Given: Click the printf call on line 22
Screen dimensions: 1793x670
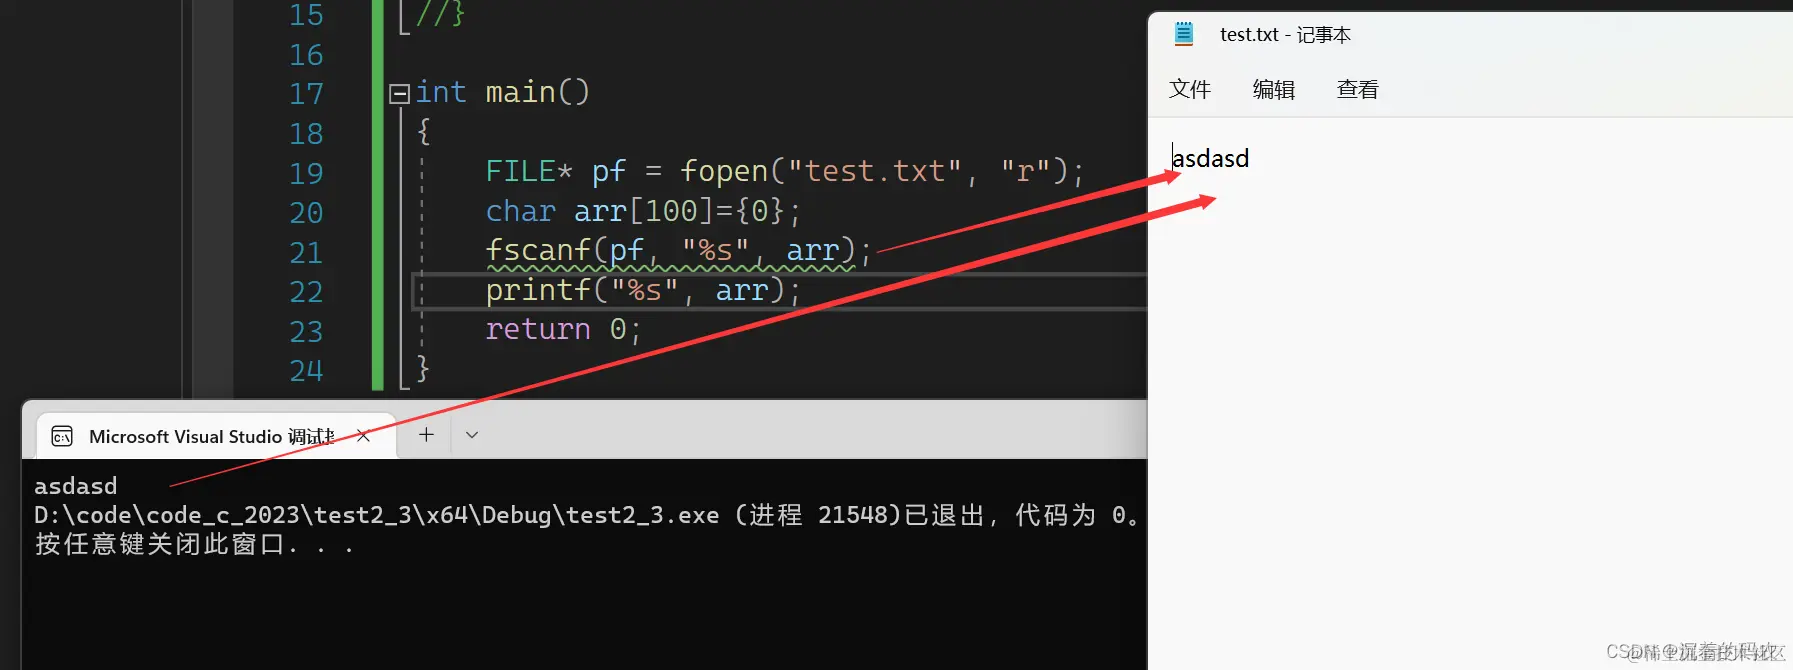Looking at the screenshot, I should [643, 290].
